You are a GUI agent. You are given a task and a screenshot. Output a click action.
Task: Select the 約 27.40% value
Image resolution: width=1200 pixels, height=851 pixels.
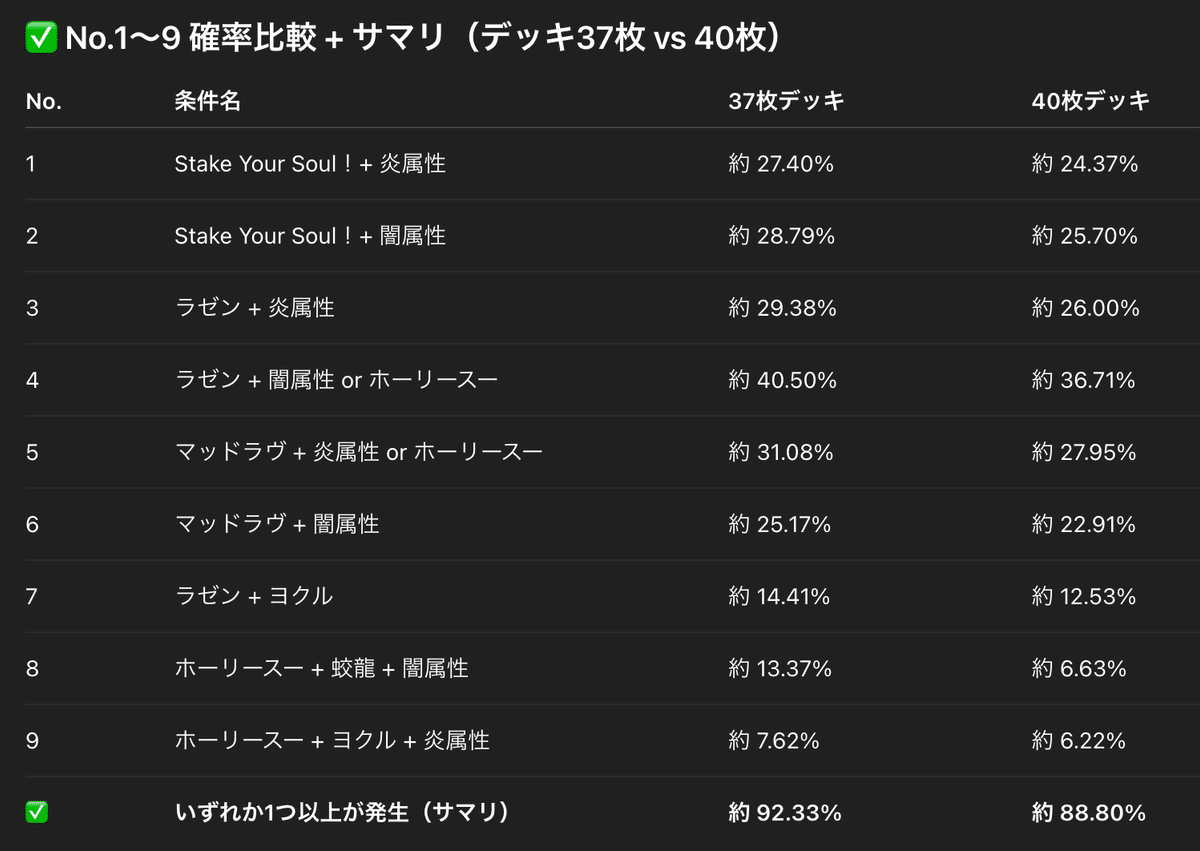781,164
